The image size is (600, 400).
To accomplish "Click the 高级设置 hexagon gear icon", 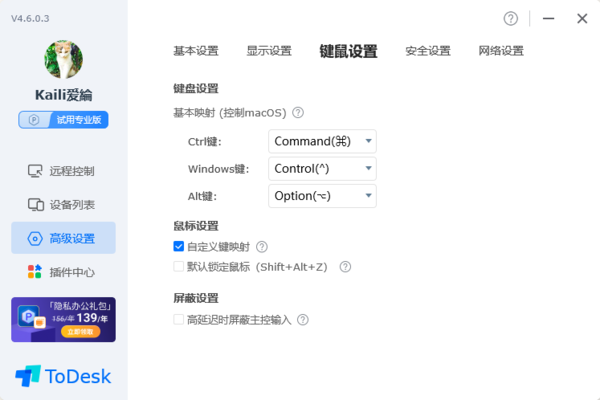I will tap(35, 239).
